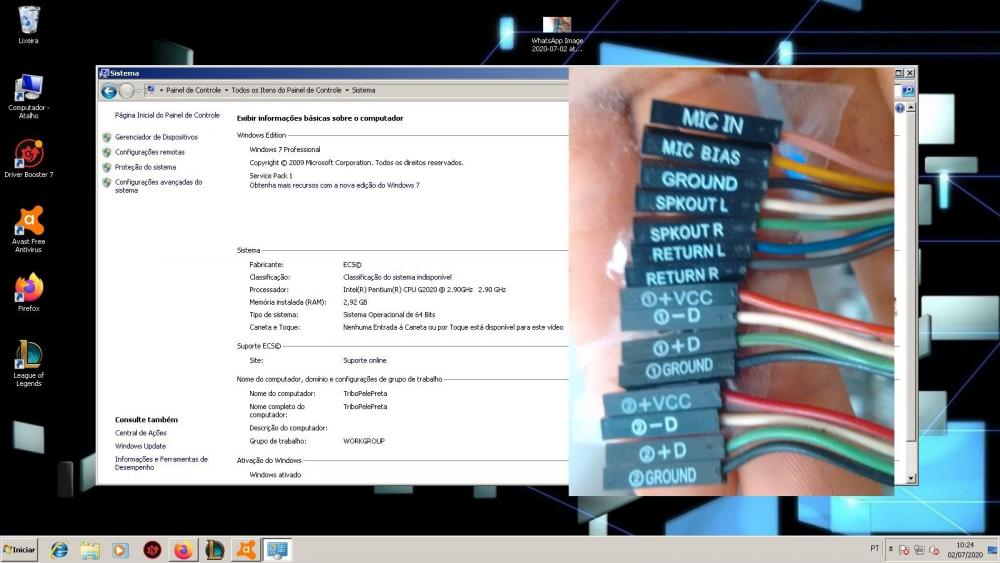Open Central de Ações link

[x=140, y=433]
